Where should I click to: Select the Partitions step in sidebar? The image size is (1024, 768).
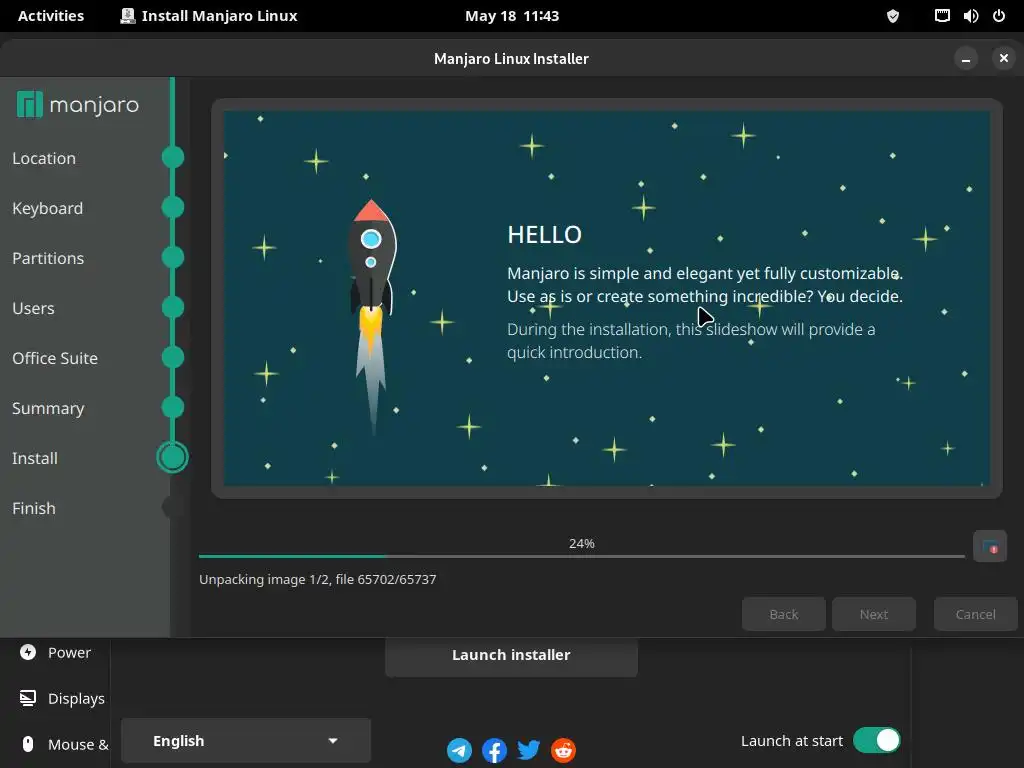point(48,258)
